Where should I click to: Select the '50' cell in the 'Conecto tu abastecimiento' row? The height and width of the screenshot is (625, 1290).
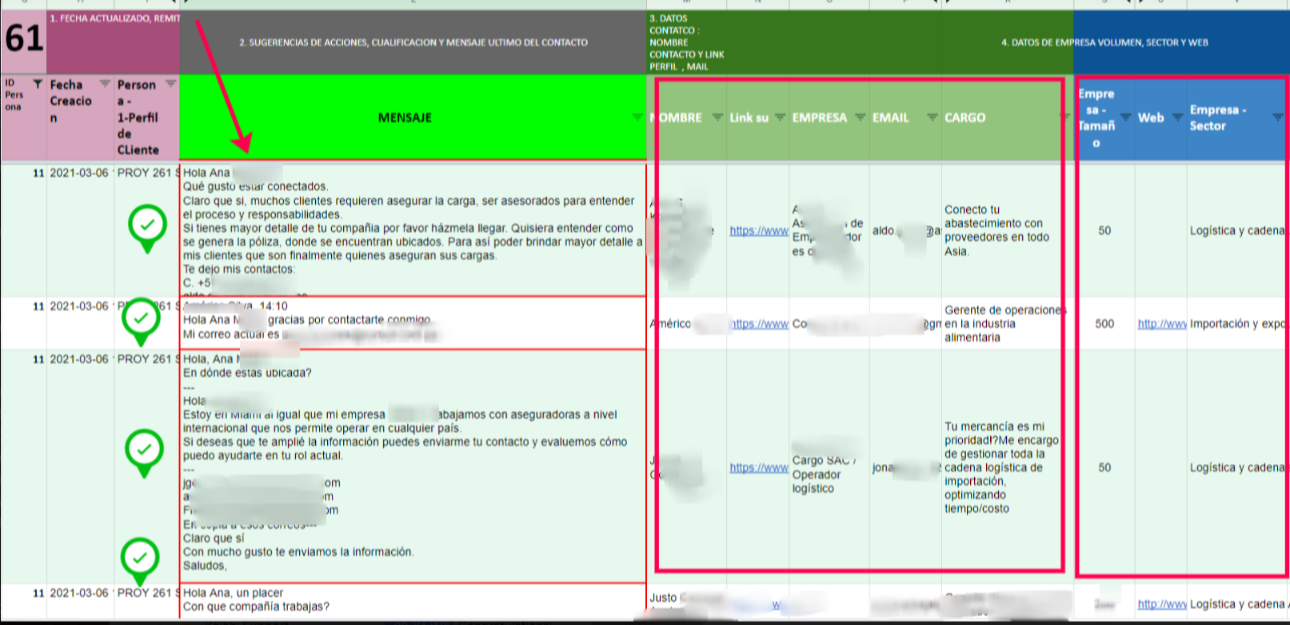tap(1104, 230)
